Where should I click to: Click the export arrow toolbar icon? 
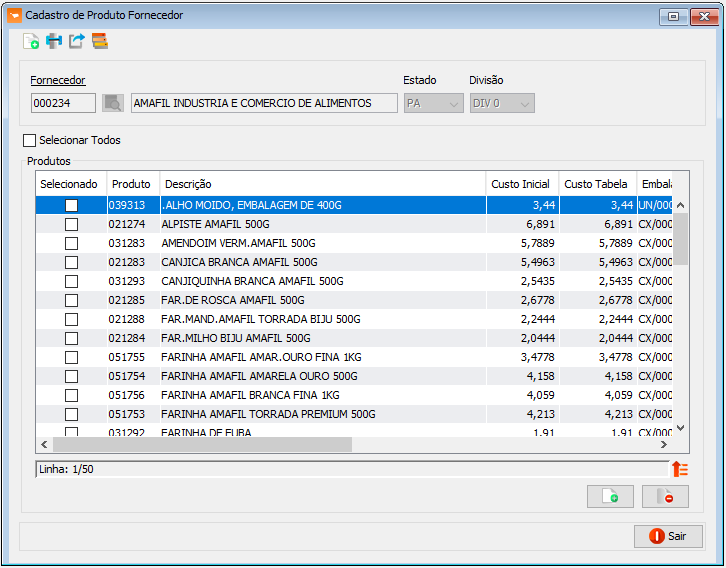point(77,41)
